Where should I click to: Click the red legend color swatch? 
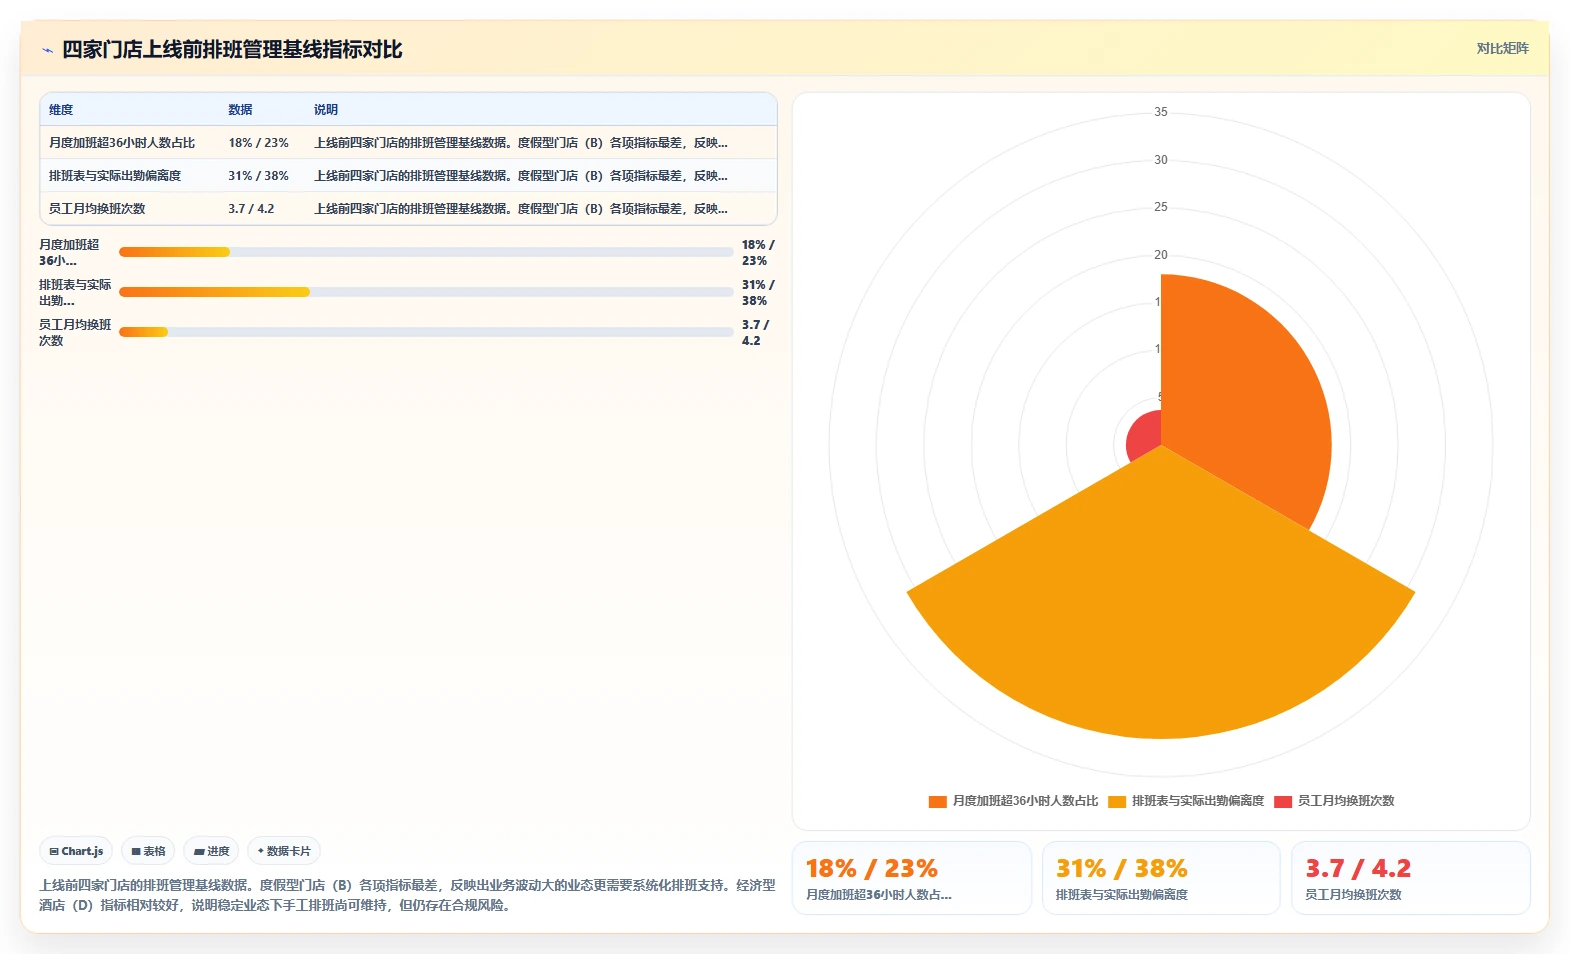click(x=1283, y=802)
